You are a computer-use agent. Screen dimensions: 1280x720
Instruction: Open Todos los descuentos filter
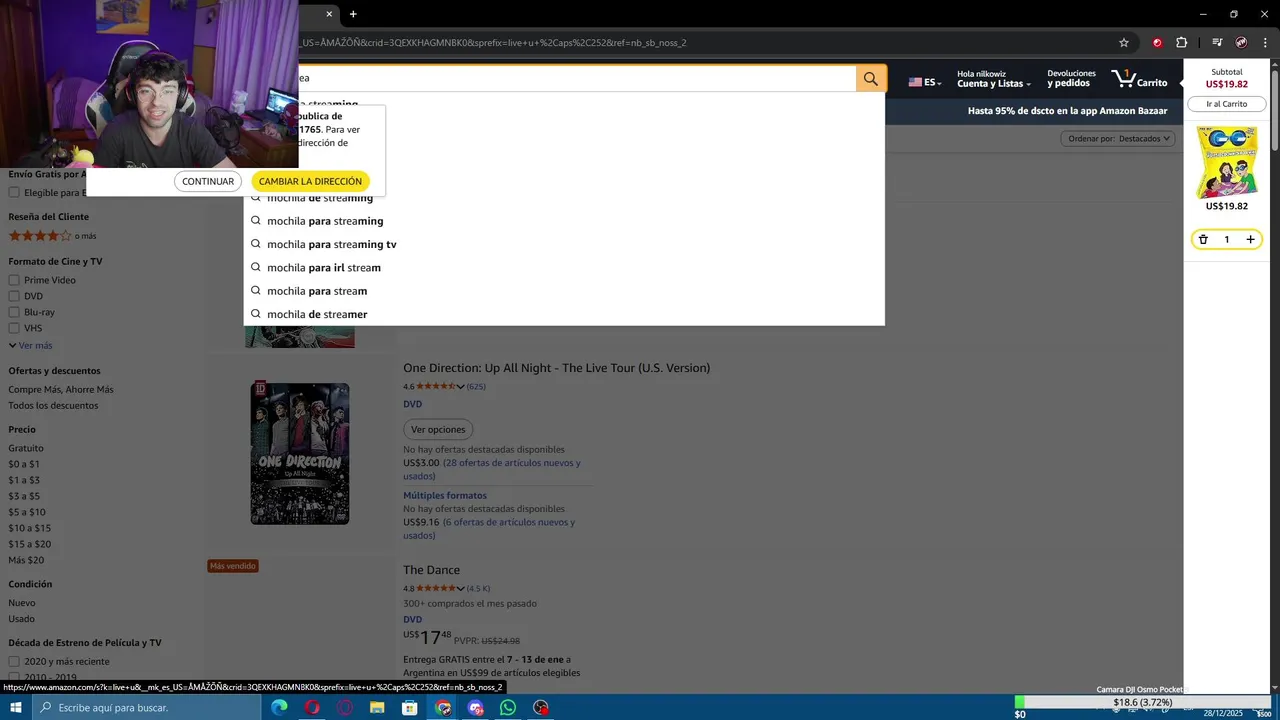point(53,406)
